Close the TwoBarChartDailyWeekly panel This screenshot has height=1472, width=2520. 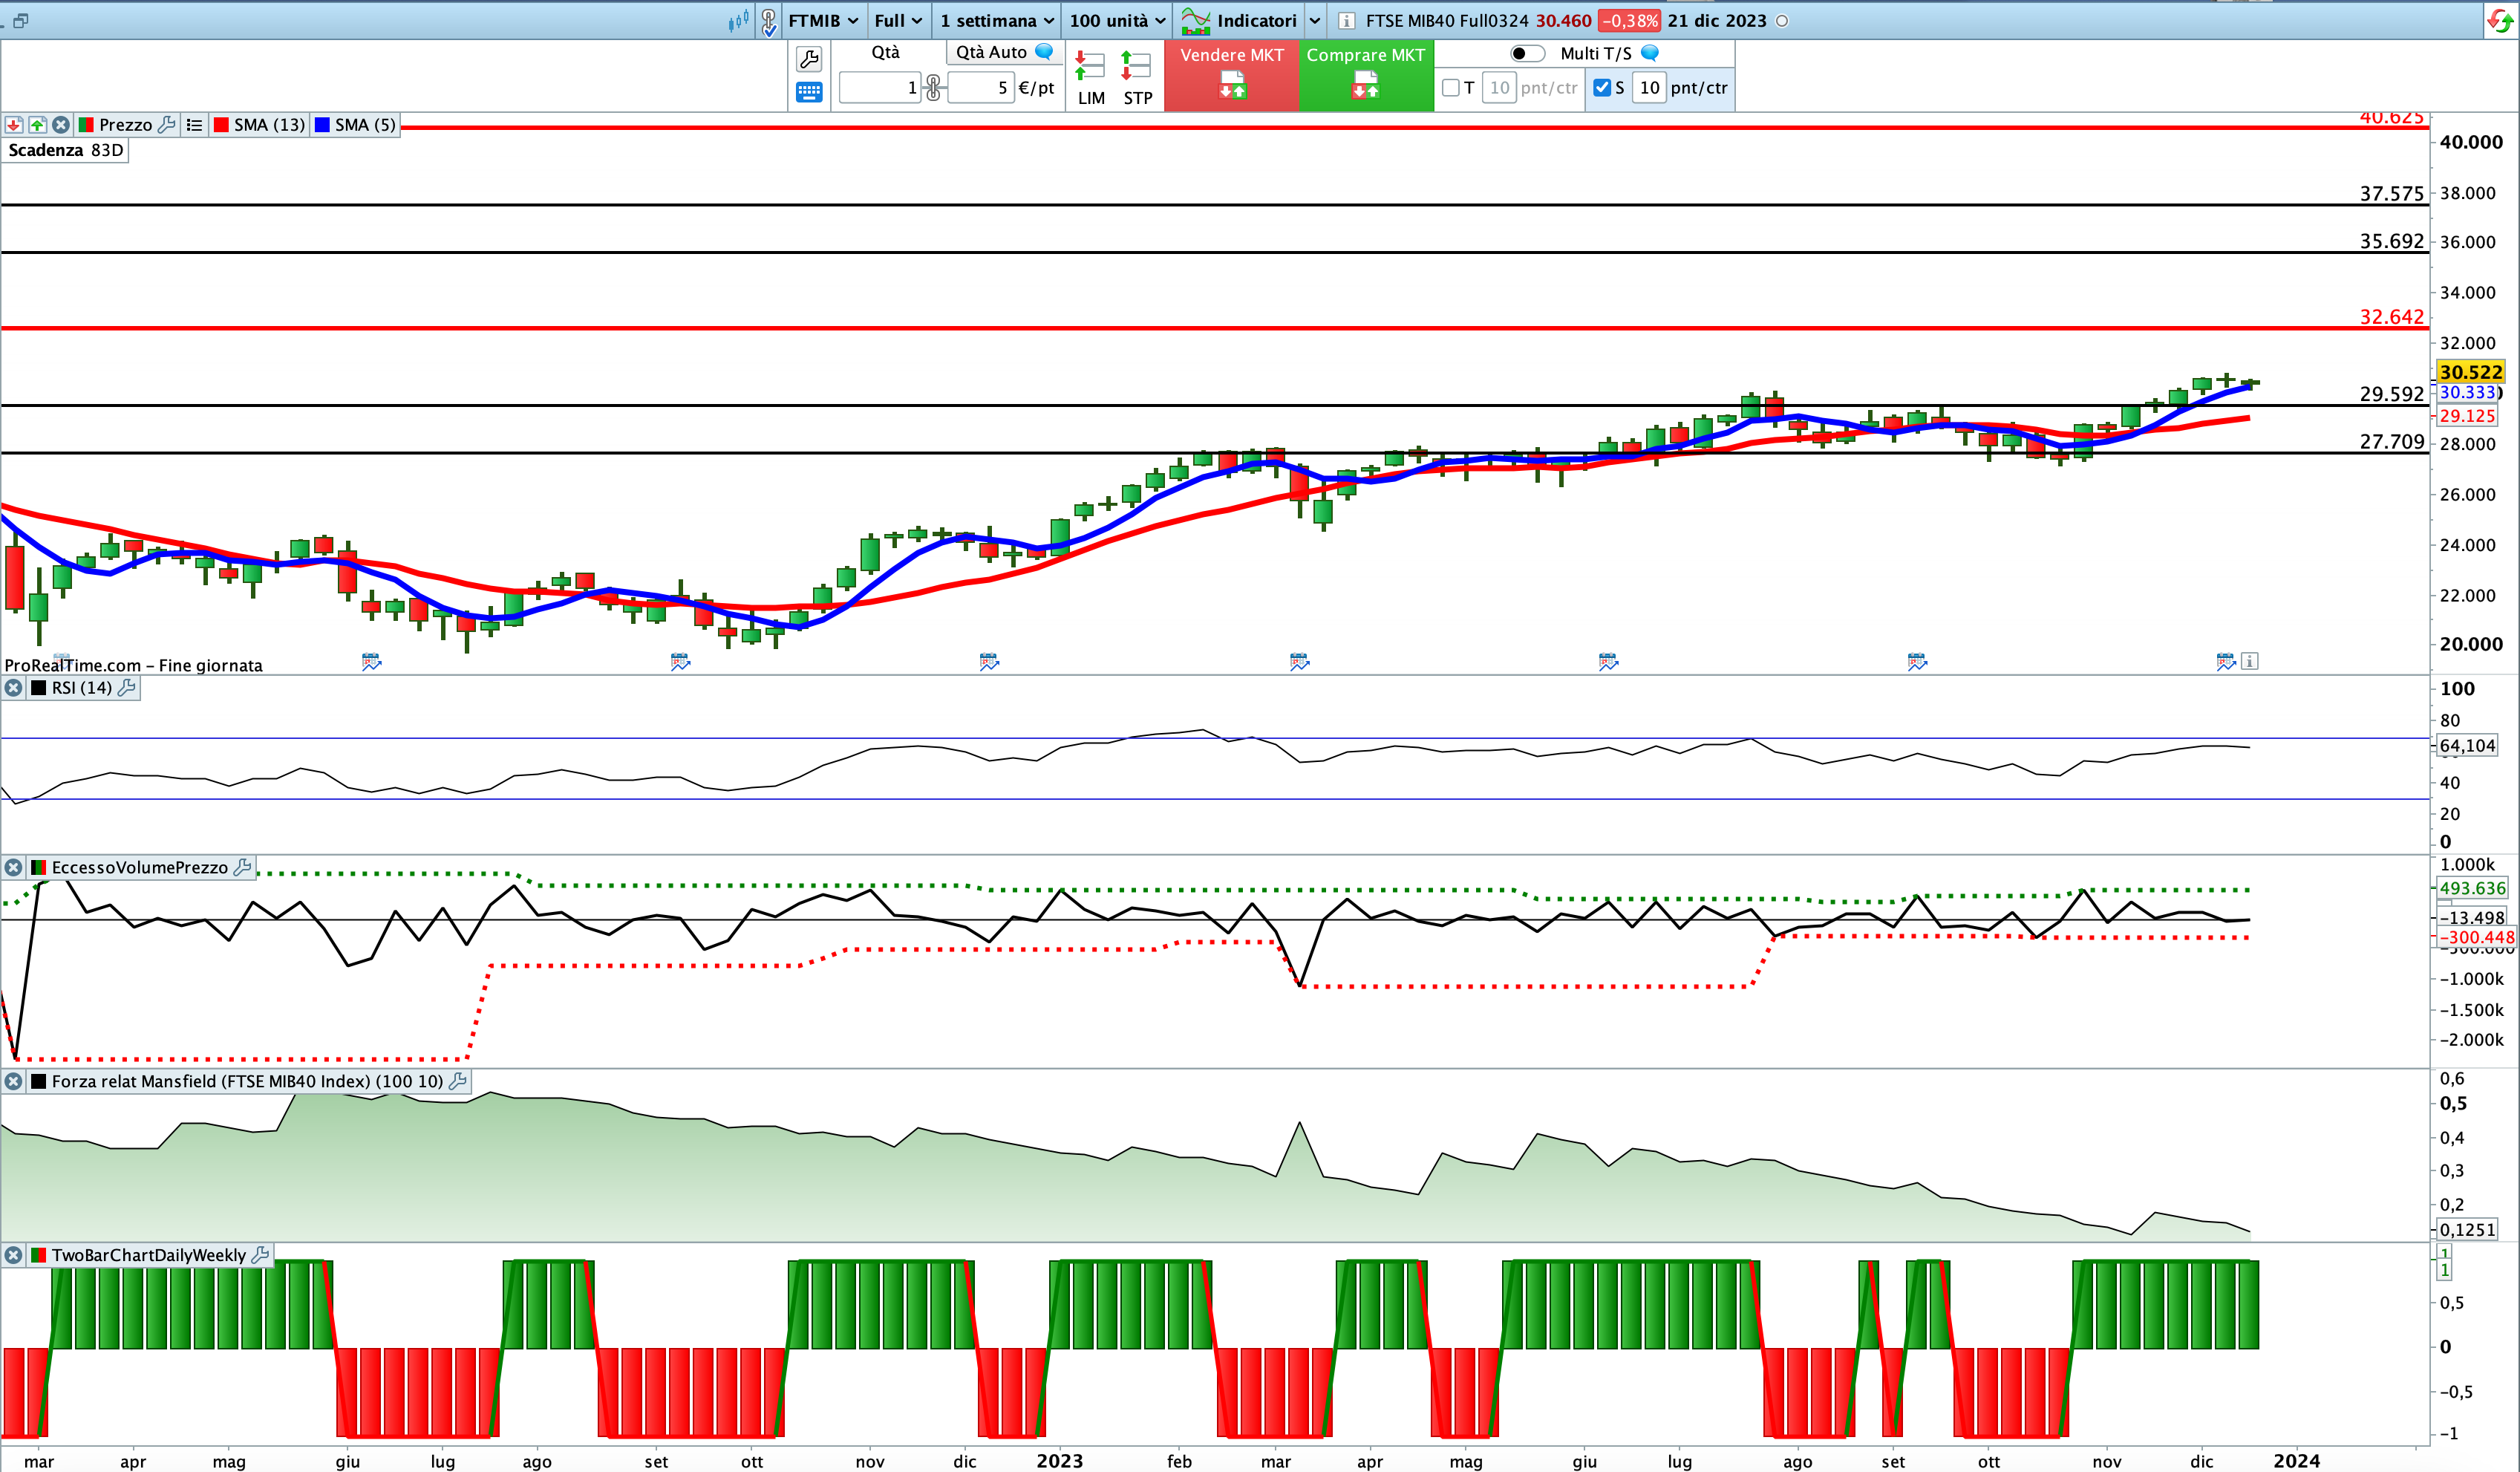click(x=13, y=1255)
